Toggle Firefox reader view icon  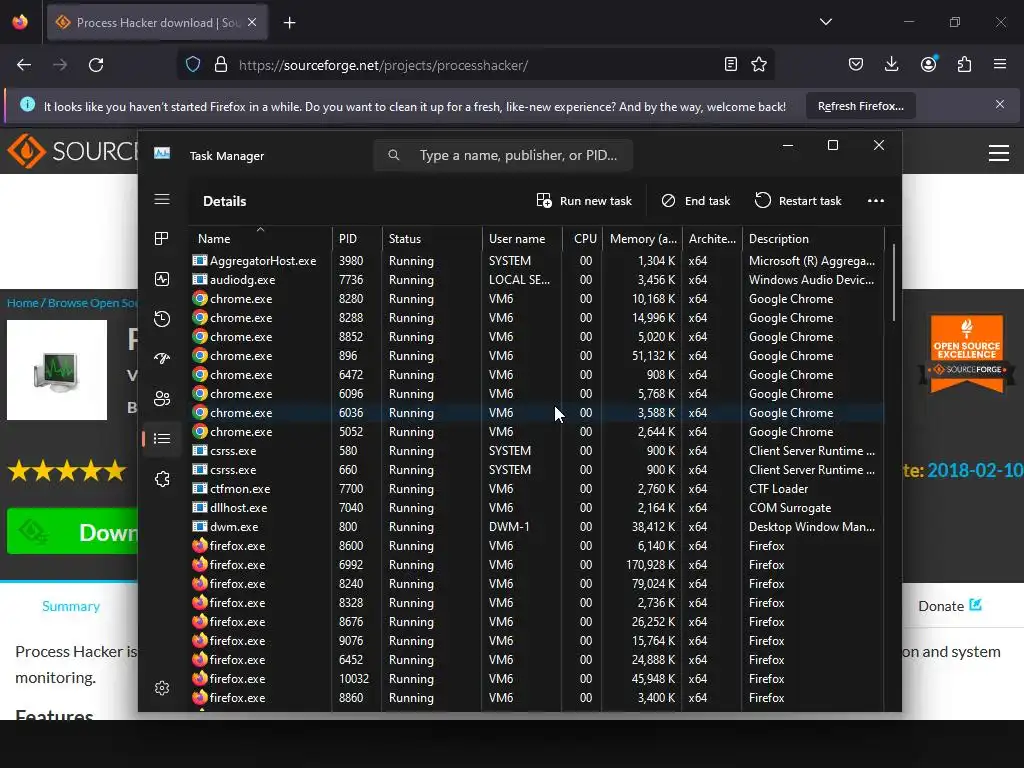pos(731,64)
